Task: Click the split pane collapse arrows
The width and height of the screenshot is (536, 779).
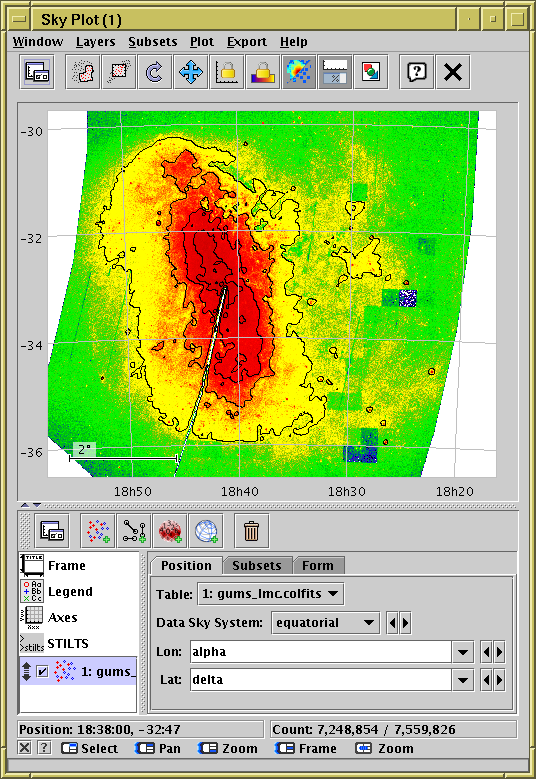Action: pos(30,505)
